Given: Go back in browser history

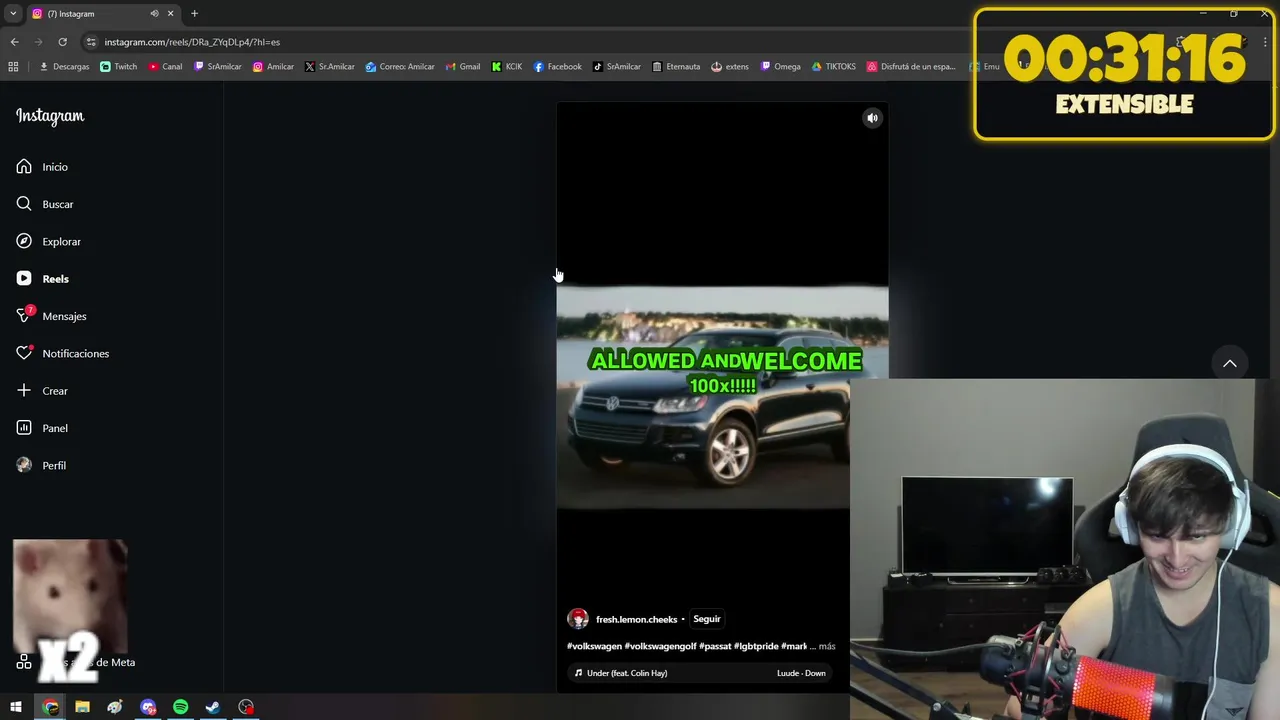Looking at the screenshot, I should [x=14, y=42].
